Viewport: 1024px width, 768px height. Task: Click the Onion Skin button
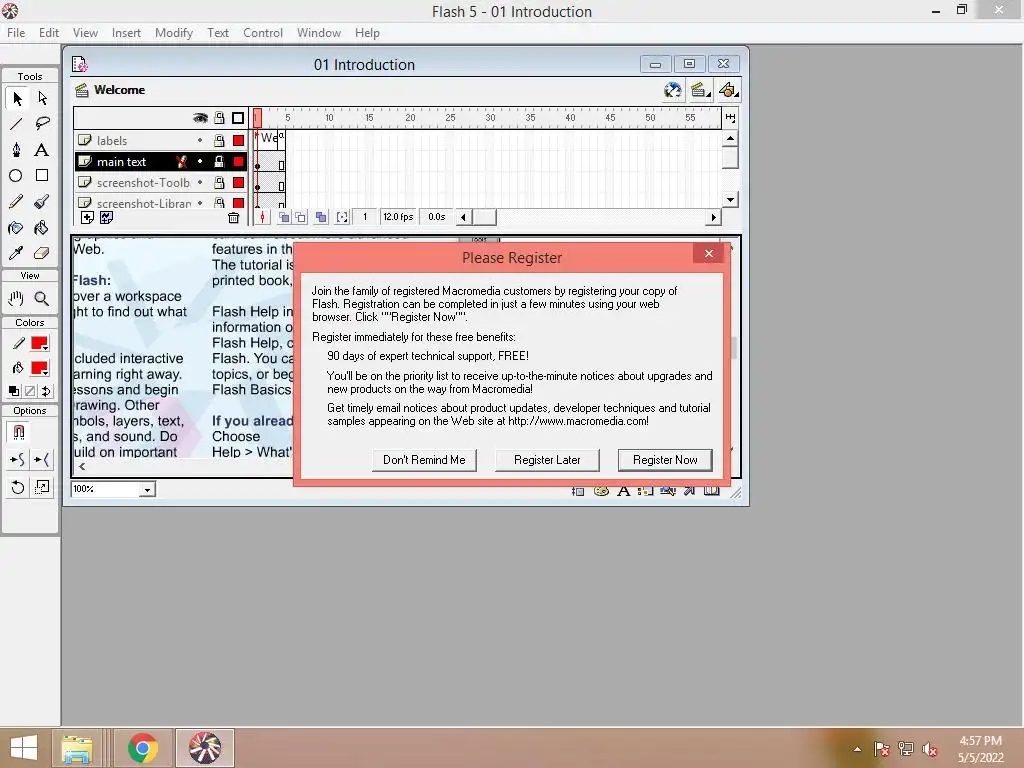pyautogui.click(x=284, y=217)
